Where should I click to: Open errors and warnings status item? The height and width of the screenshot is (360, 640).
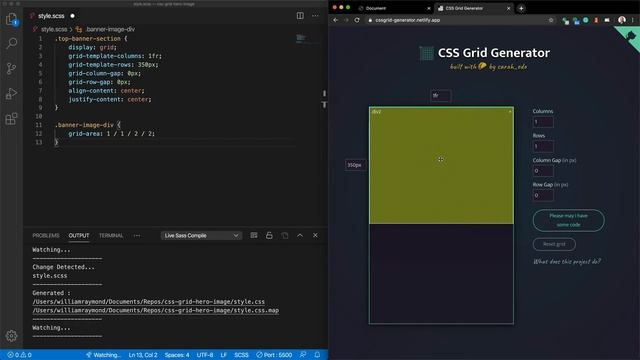(19, 355)
